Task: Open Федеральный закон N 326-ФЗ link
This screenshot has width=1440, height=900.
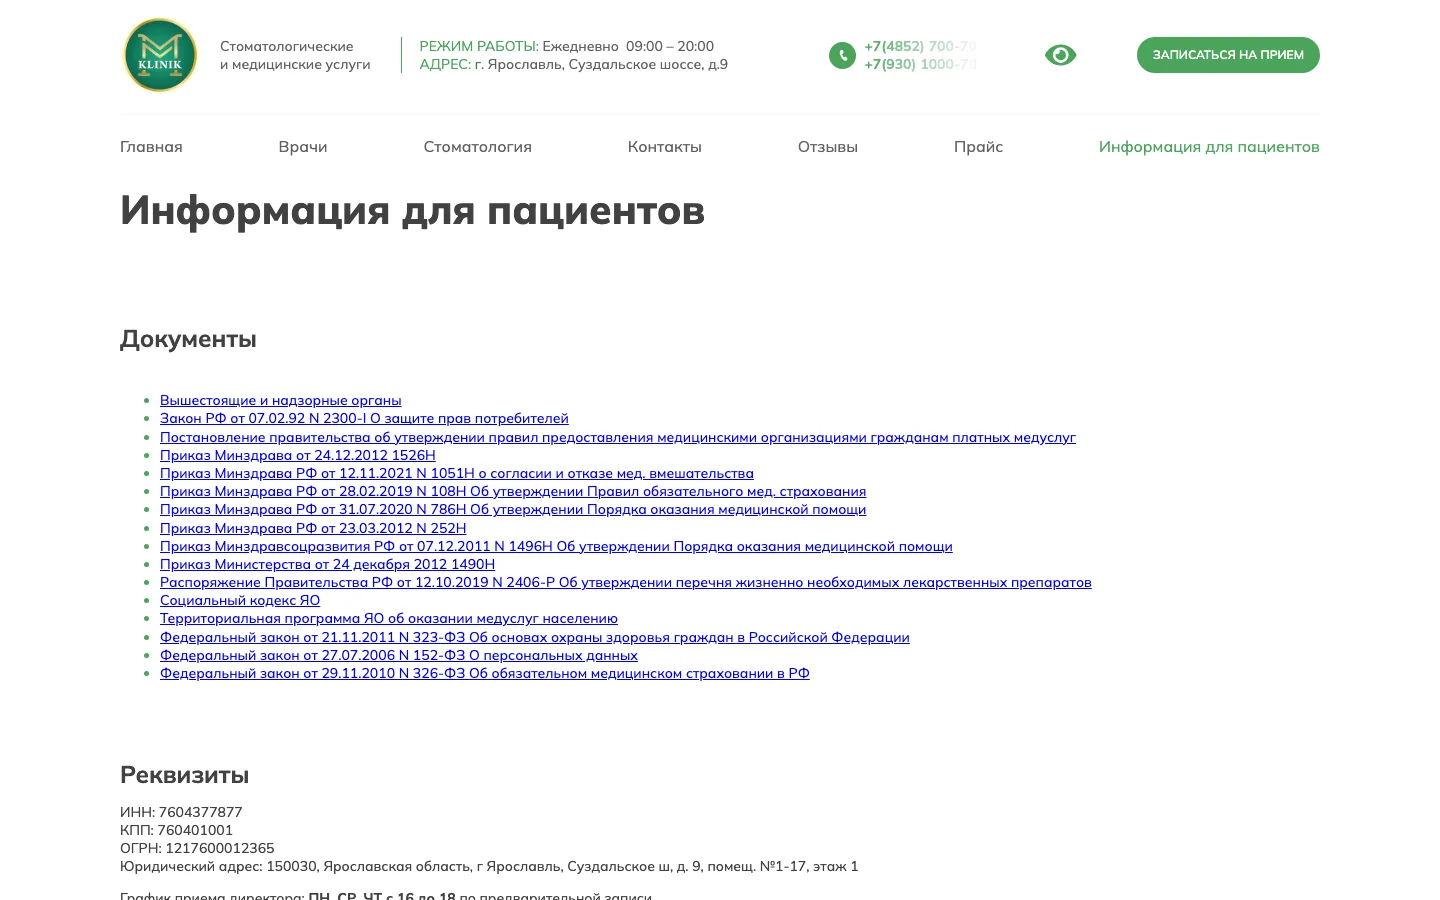Action: click(485, 673)
